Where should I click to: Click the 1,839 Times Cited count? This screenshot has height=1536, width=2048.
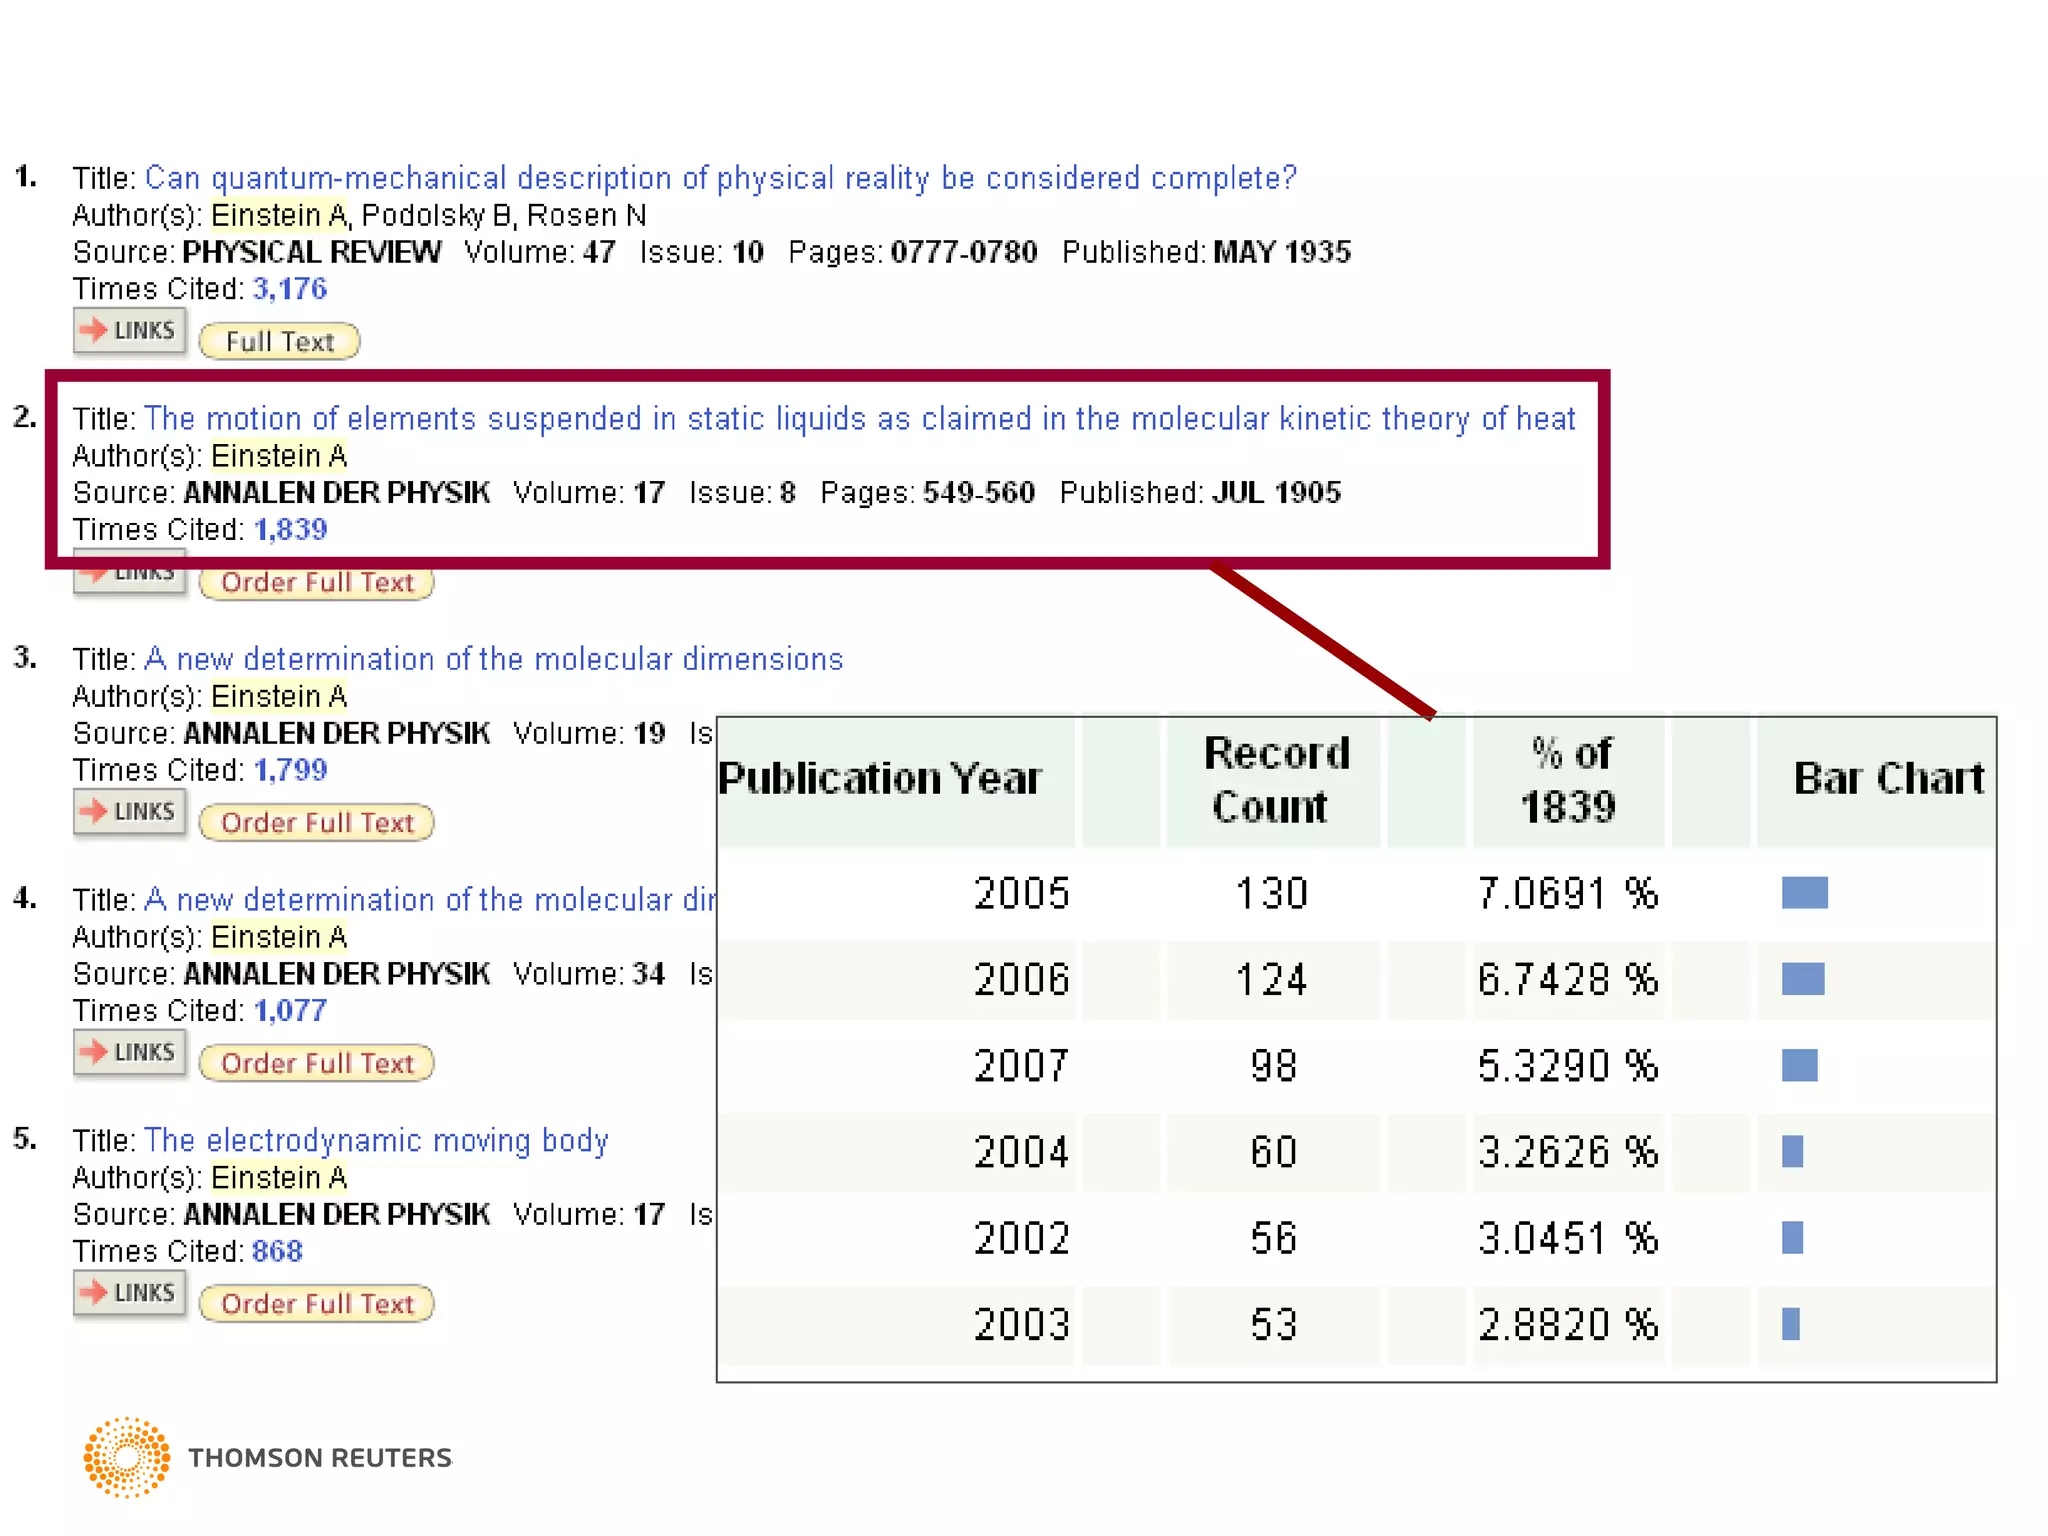click(x=290, y=530)
